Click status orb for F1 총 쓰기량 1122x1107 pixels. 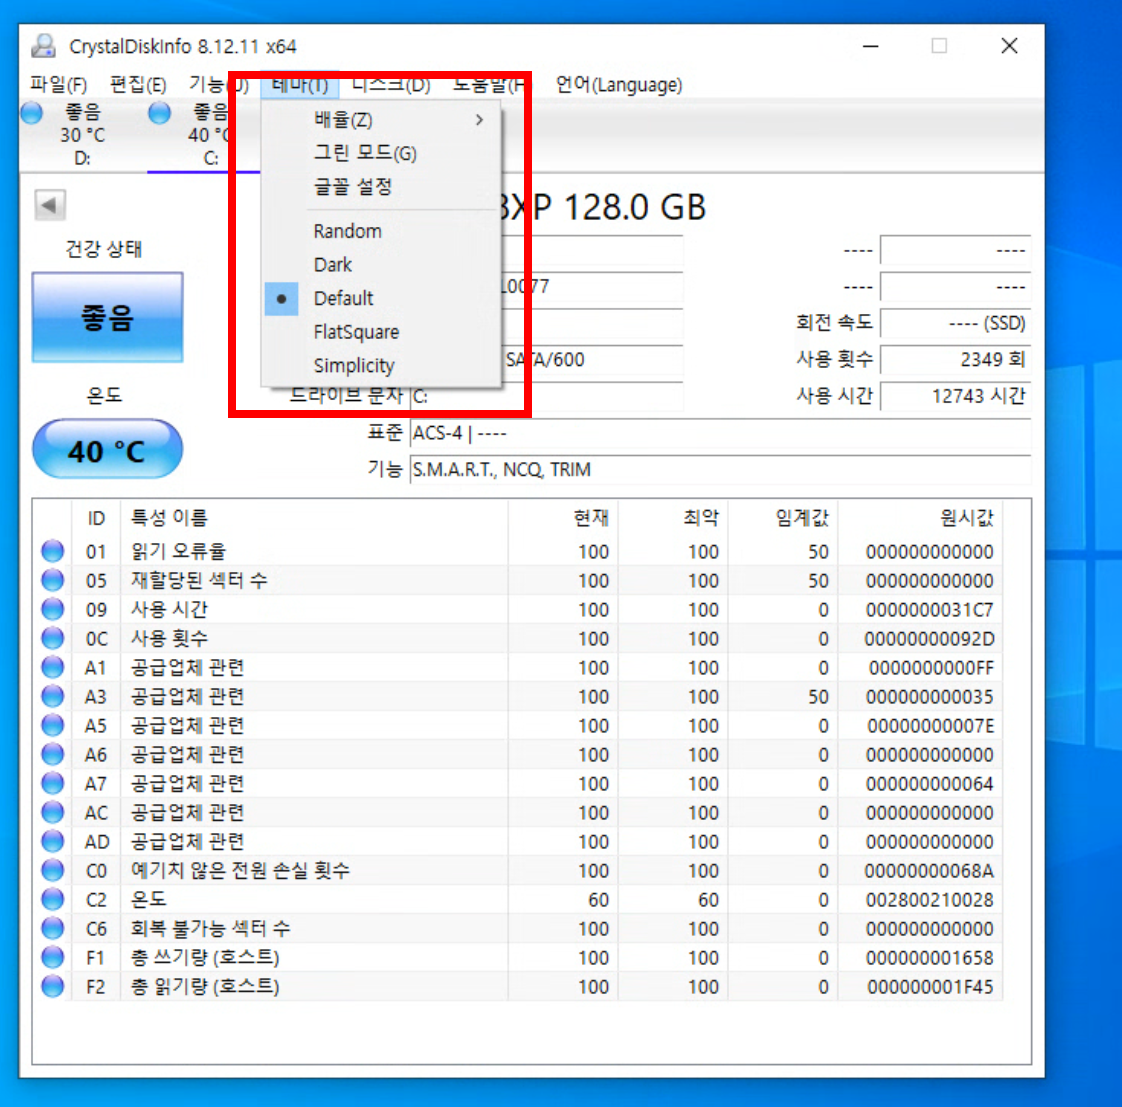(x=52, y=957)
